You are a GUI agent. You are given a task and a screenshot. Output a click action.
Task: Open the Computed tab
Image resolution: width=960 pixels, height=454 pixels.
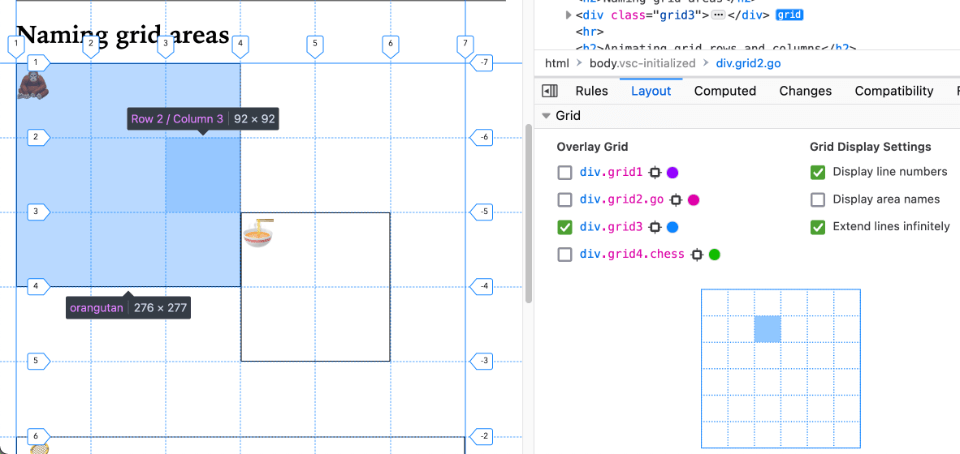[725, 91]
